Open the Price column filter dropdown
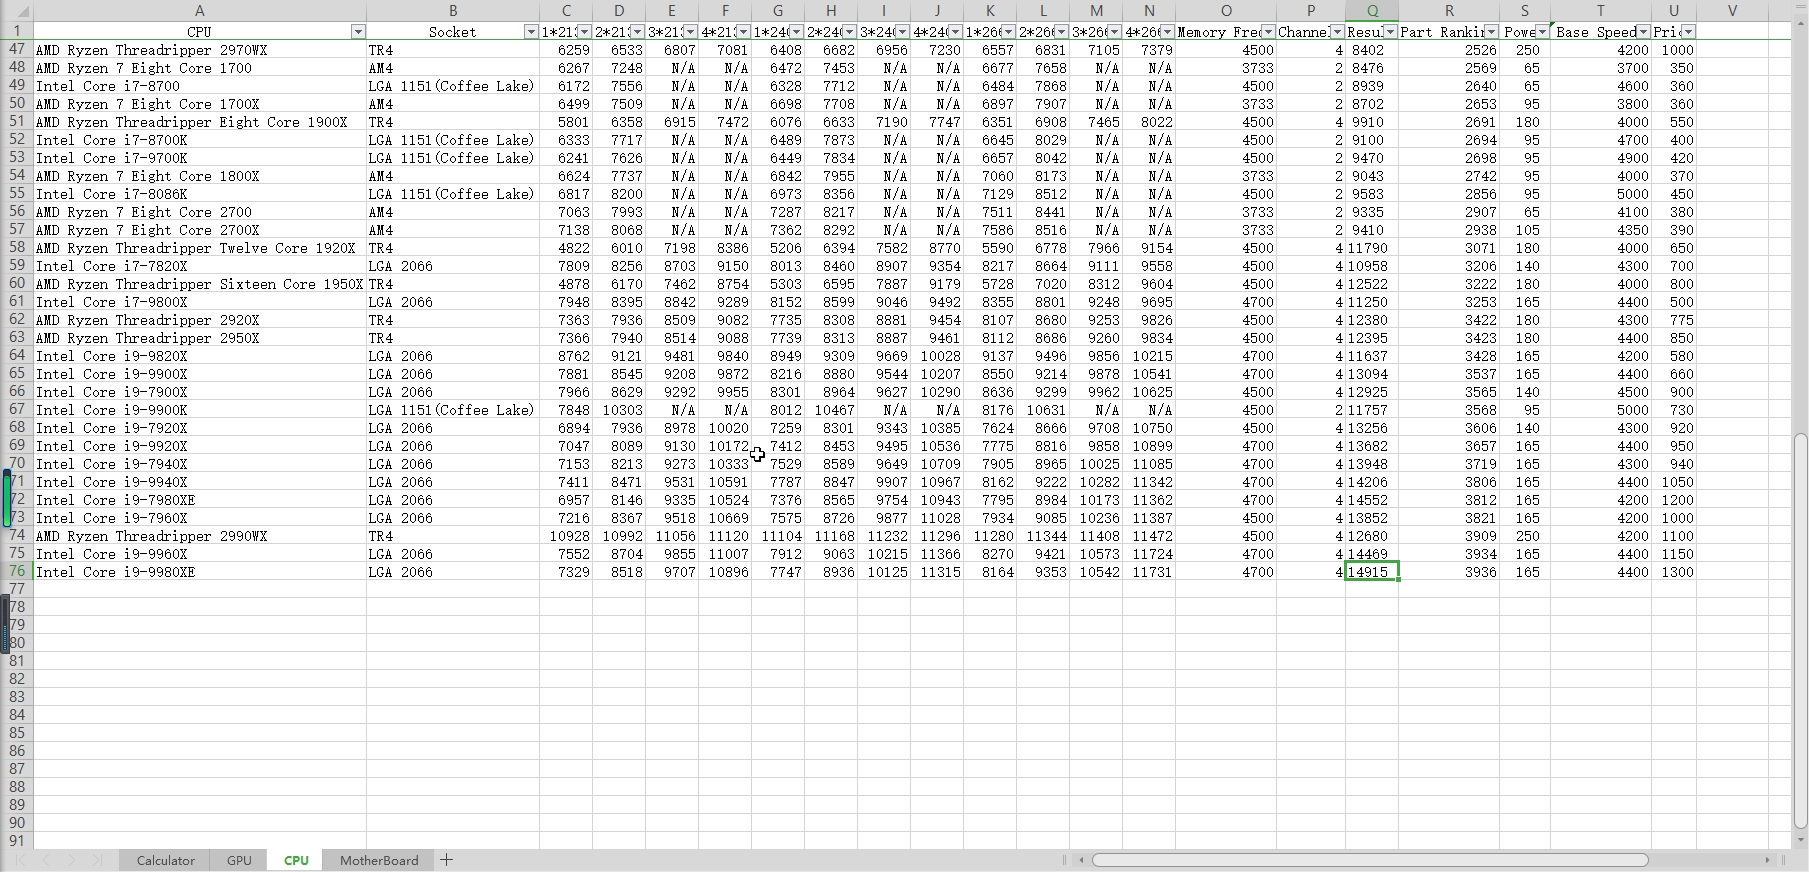Screen dimensions: 1809x872 click(1688, 32)
